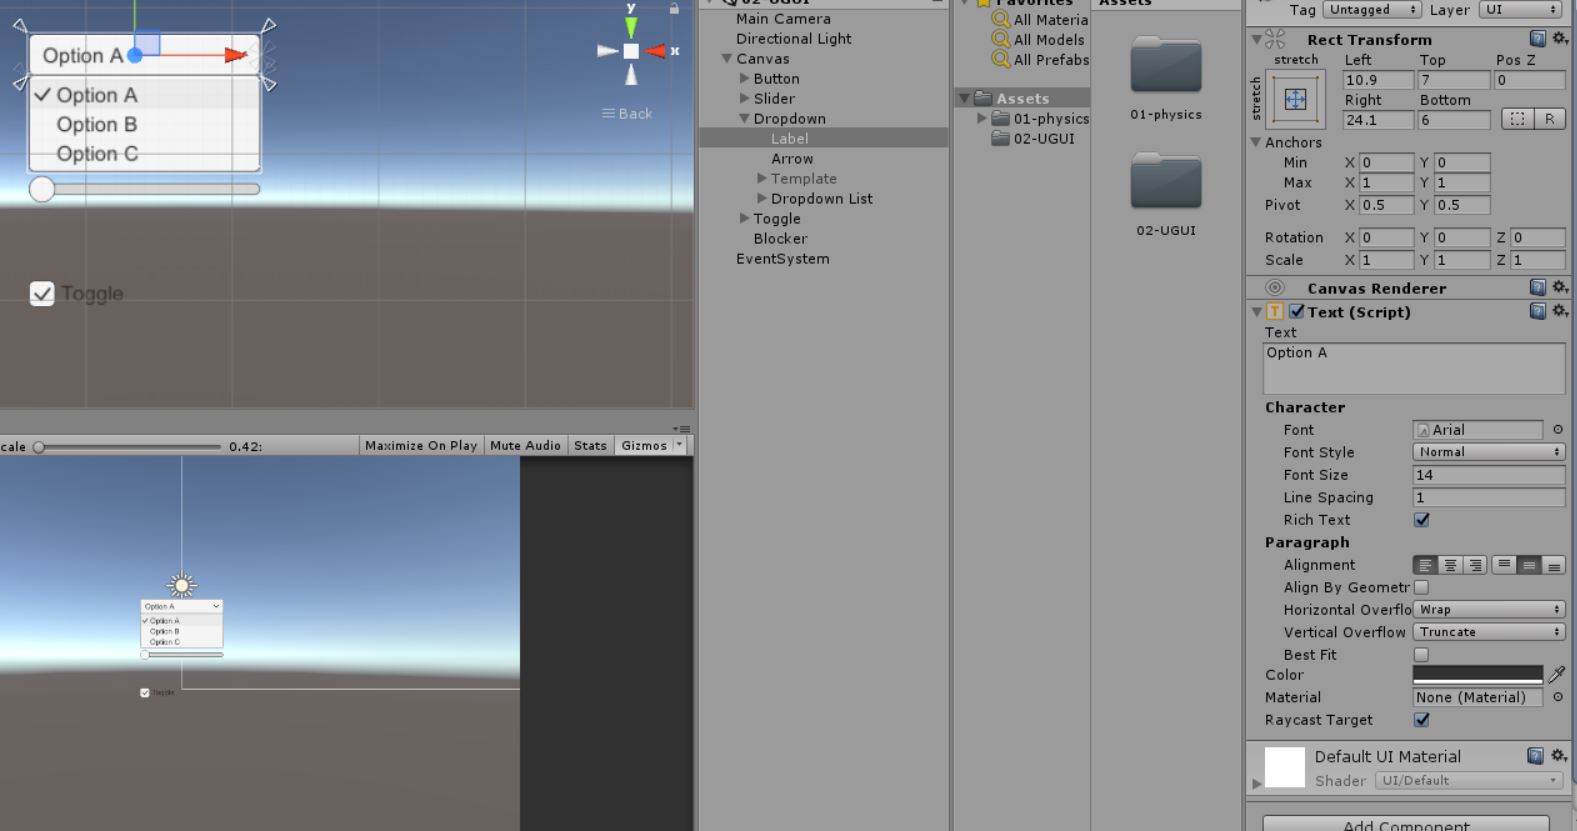Click checked Option A list item
1577x831 pixels.
tap(145, 94)
